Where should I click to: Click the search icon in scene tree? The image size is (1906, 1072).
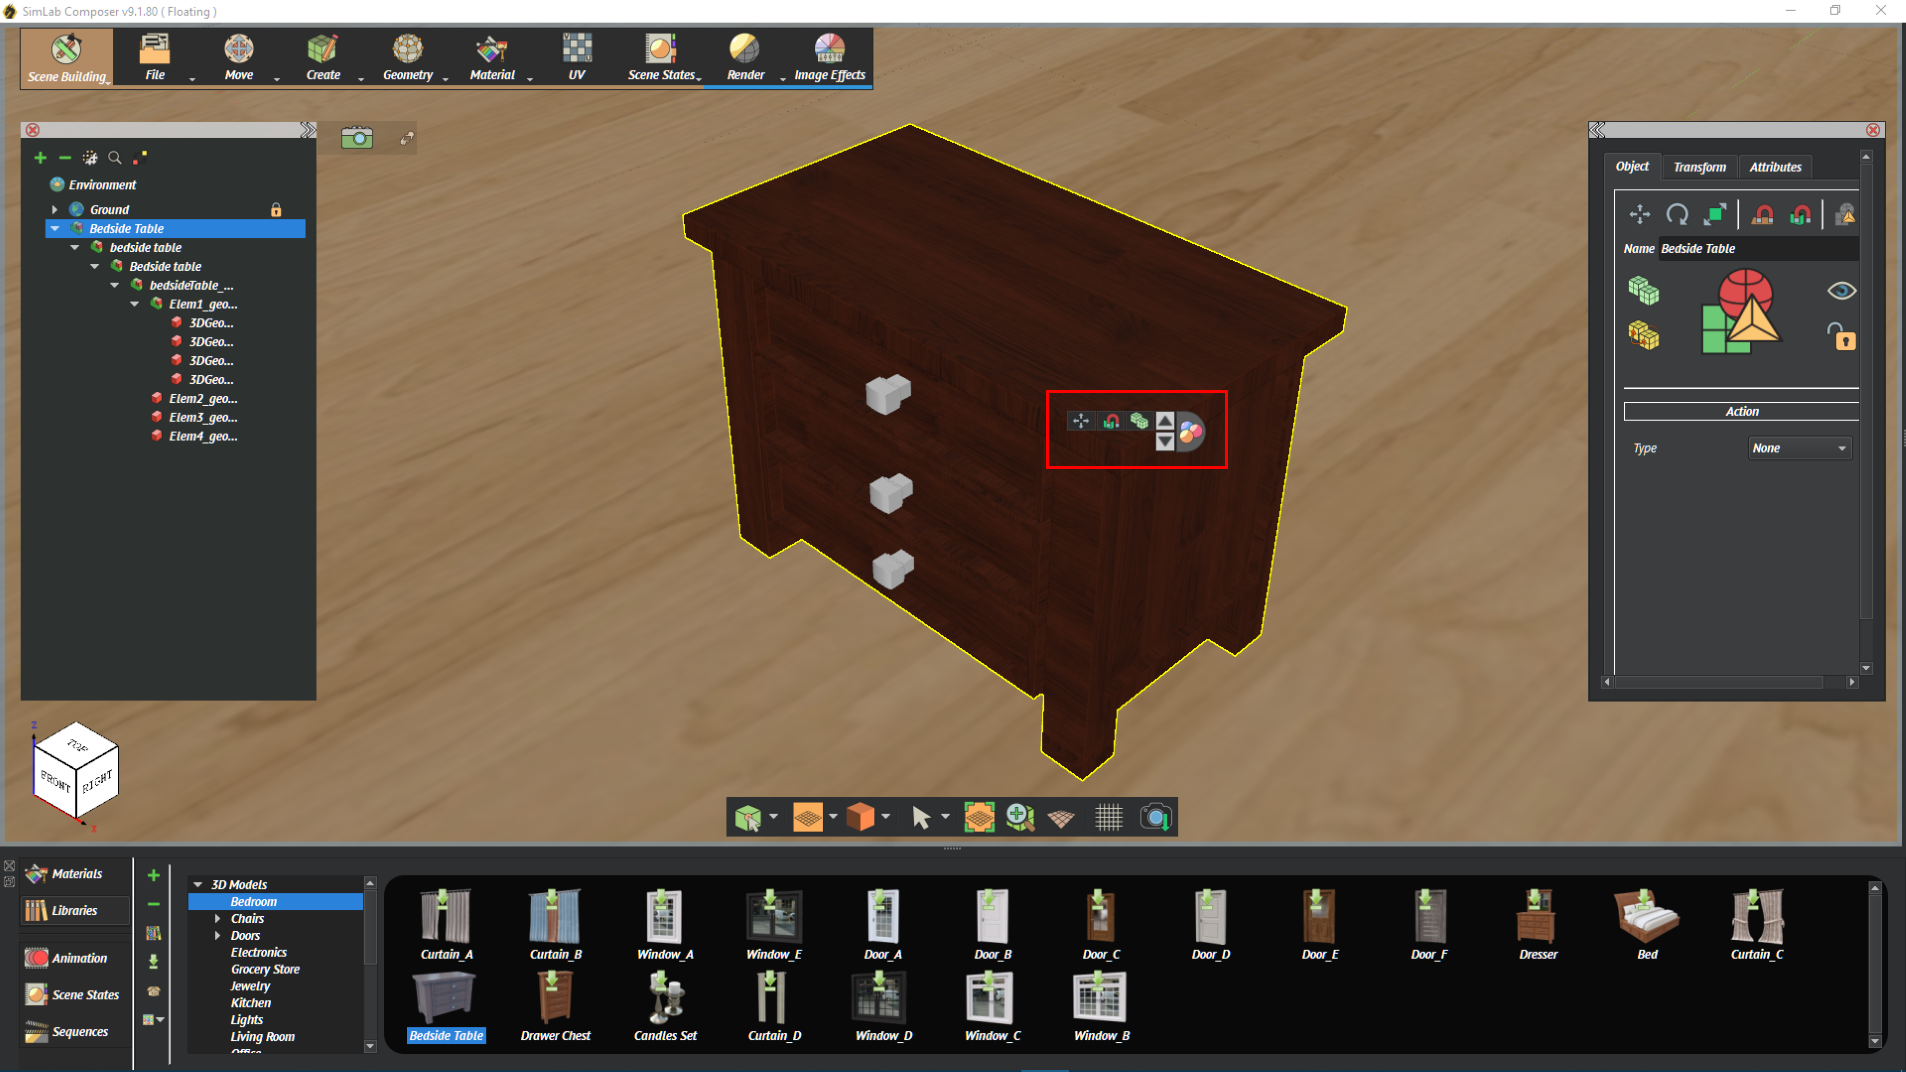point(115,158)
